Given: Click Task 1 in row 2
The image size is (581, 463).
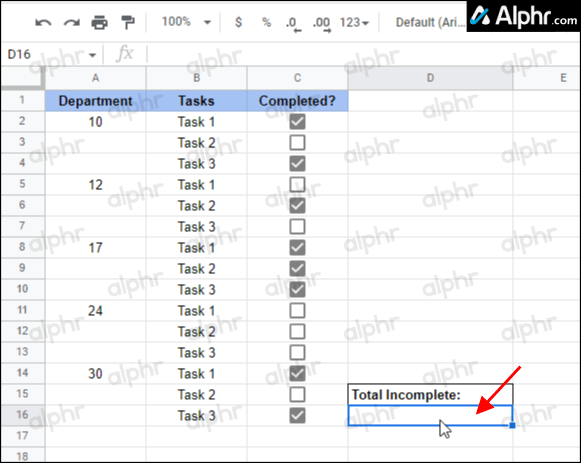Looking at the screenshot, I should [x=196, y=122].
